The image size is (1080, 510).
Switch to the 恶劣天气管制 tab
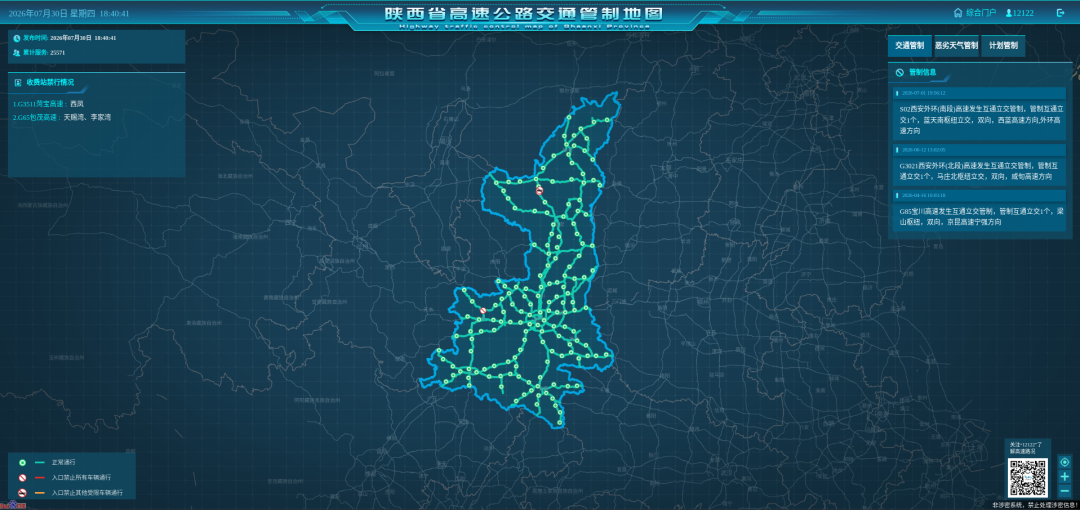click(956, 46)
